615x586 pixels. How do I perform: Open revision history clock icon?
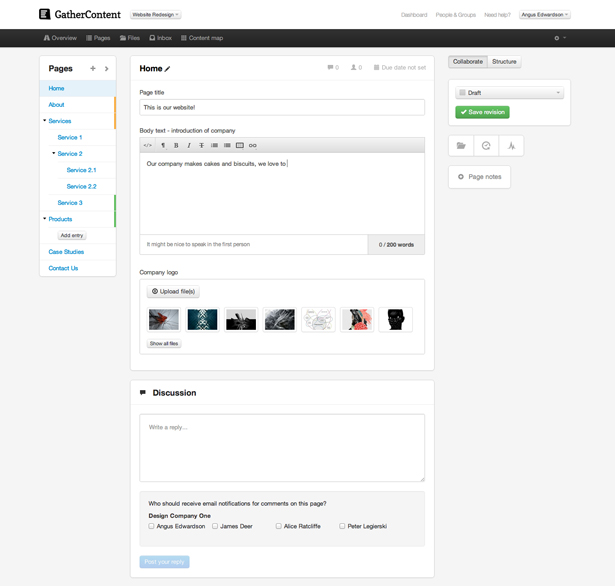coord(486,146)
